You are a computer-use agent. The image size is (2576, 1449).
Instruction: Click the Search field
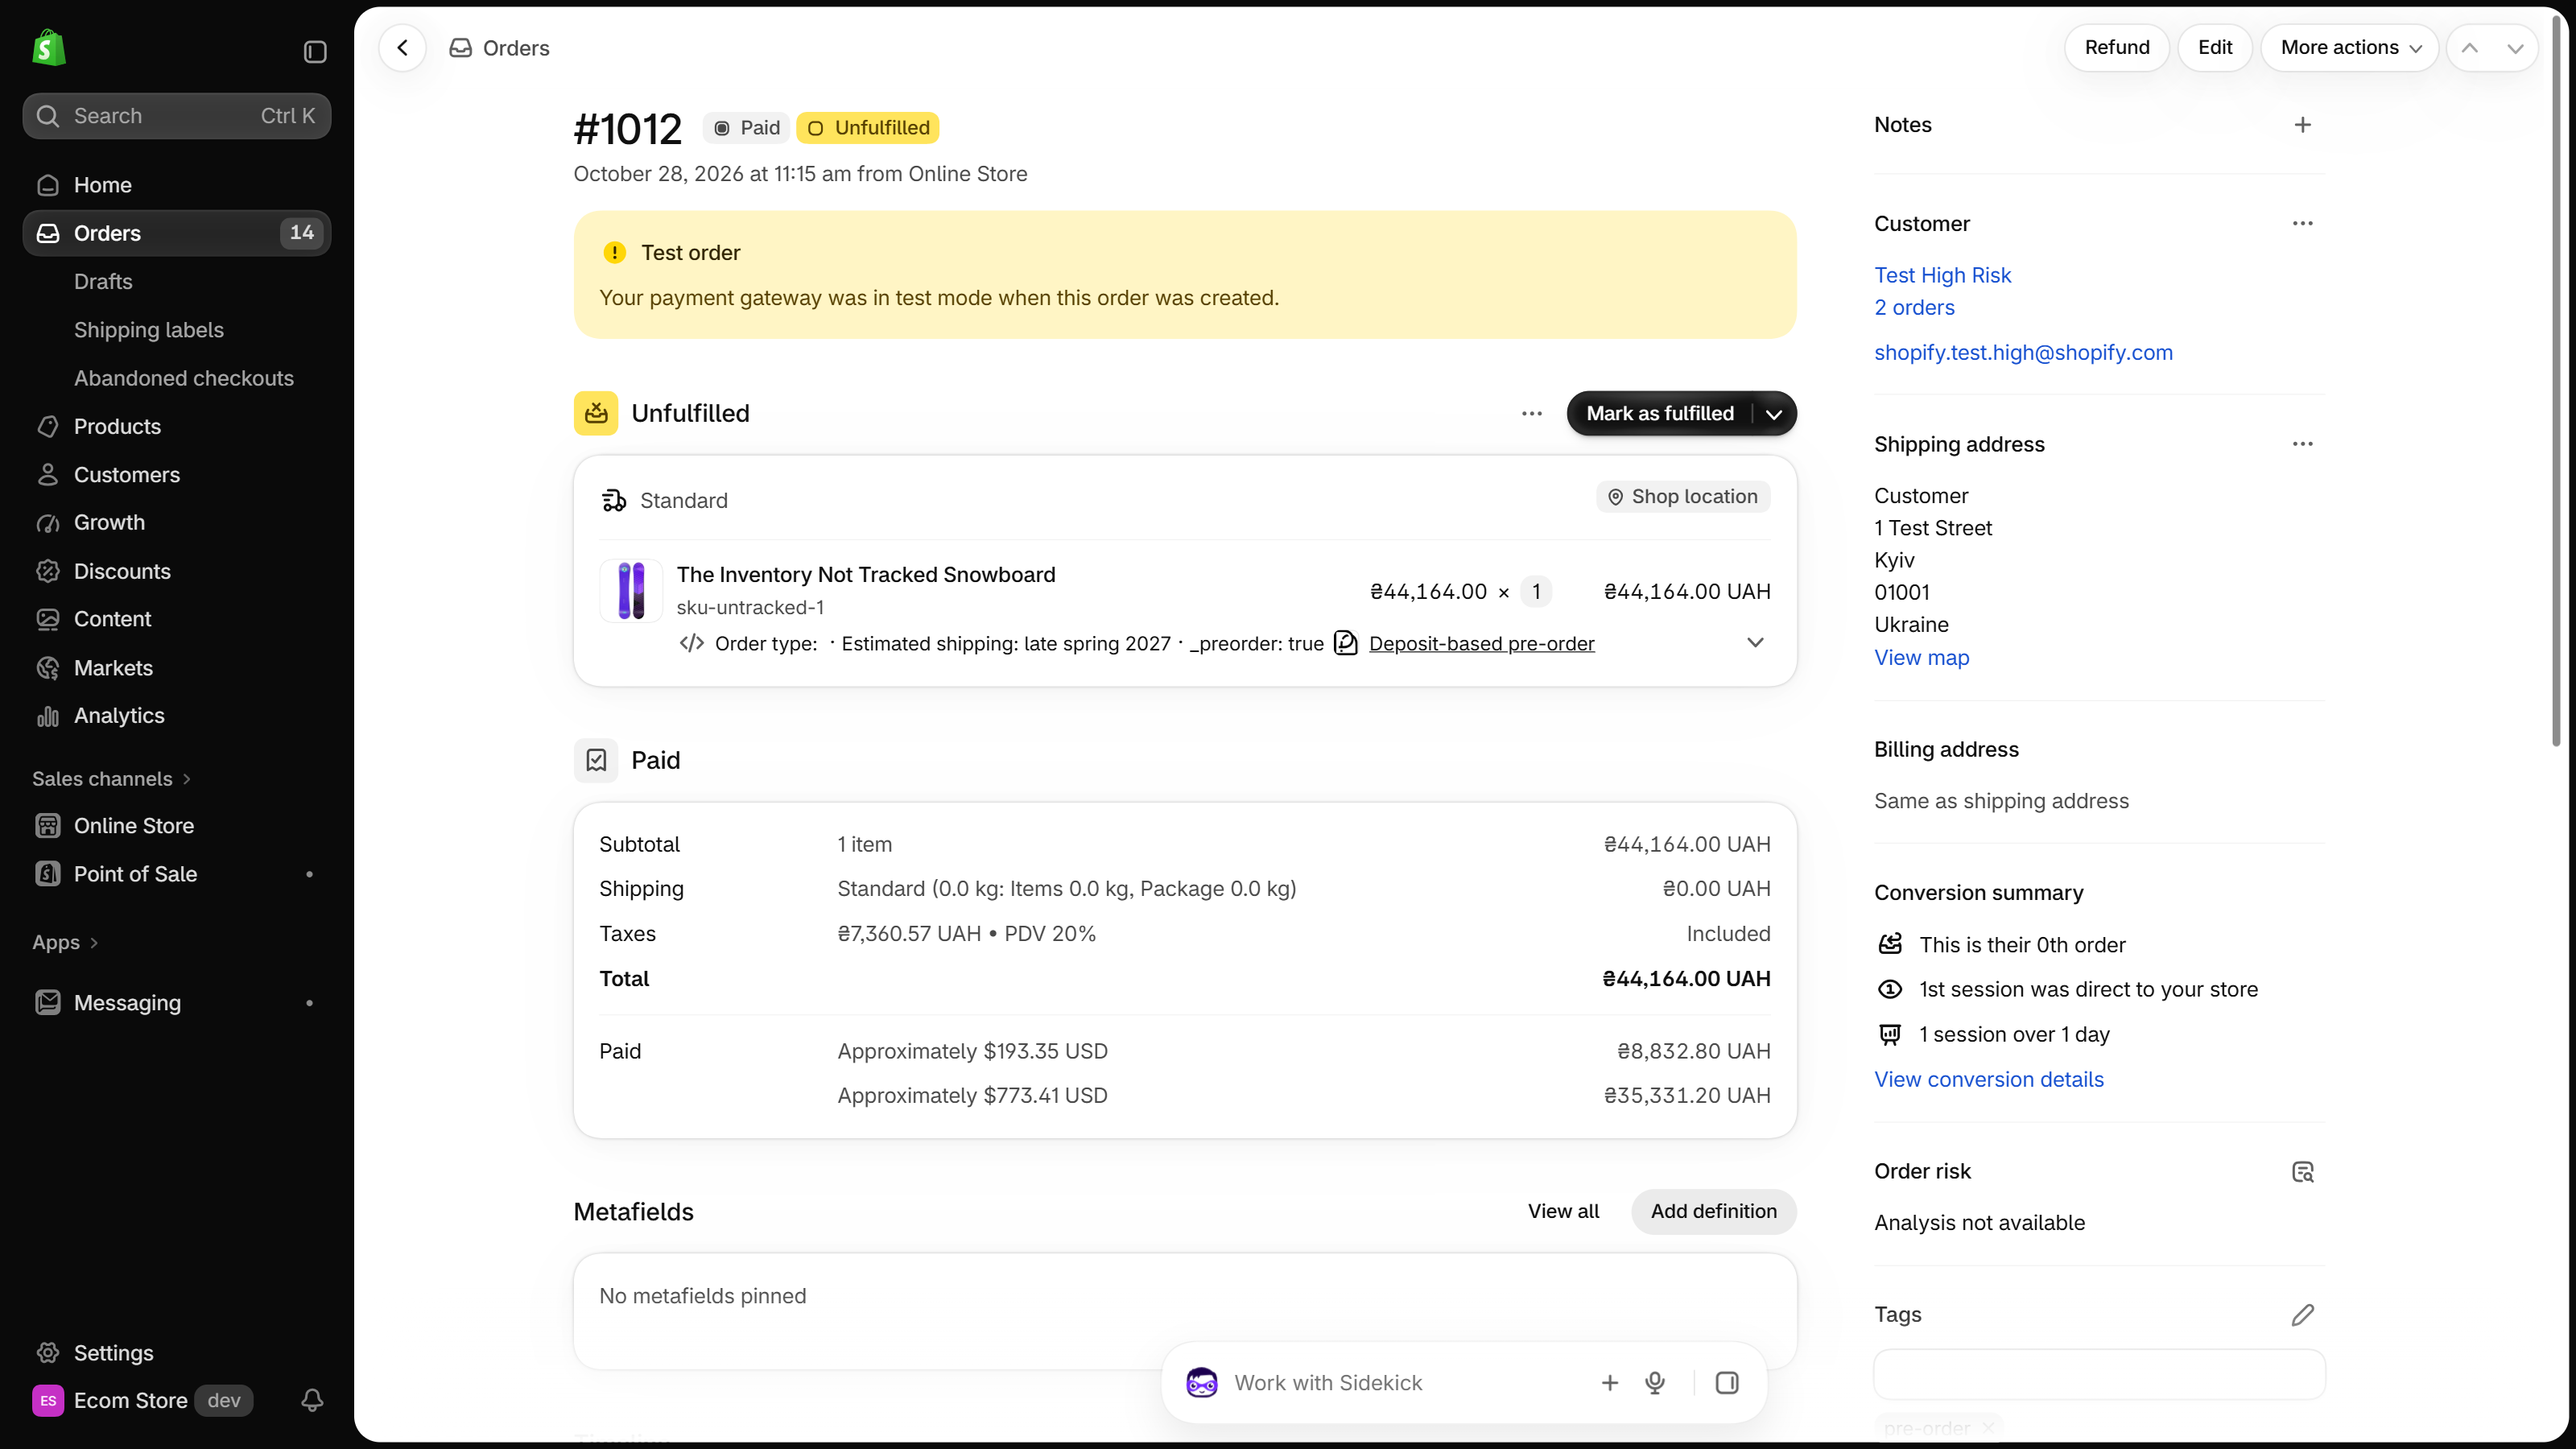click(177, 116)
